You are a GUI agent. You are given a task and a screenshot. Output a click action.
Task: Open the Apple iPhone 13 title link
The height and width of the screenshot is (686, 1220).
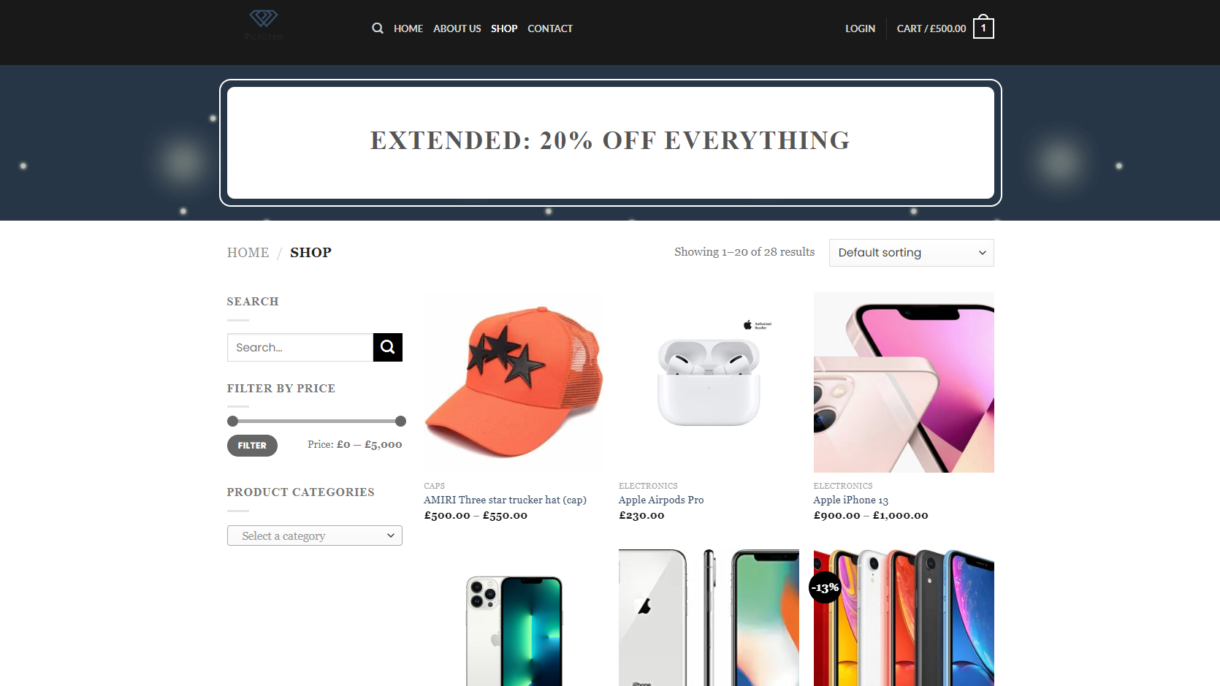(x=851, y=500)
